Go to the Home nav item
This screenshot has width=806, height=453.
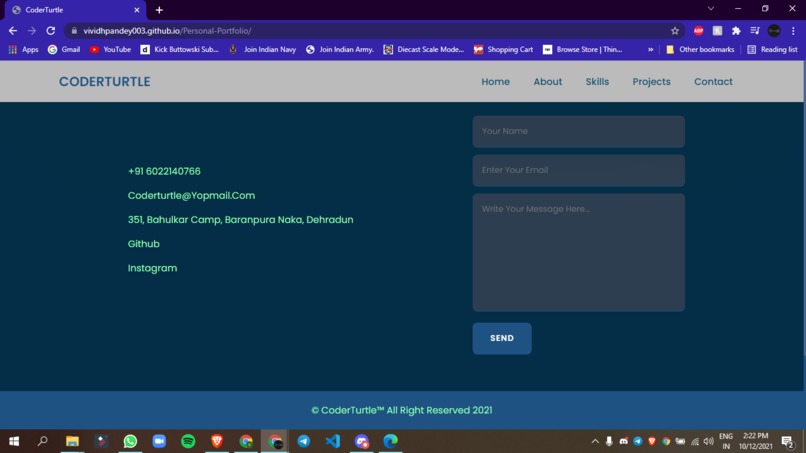pos(496,82)
